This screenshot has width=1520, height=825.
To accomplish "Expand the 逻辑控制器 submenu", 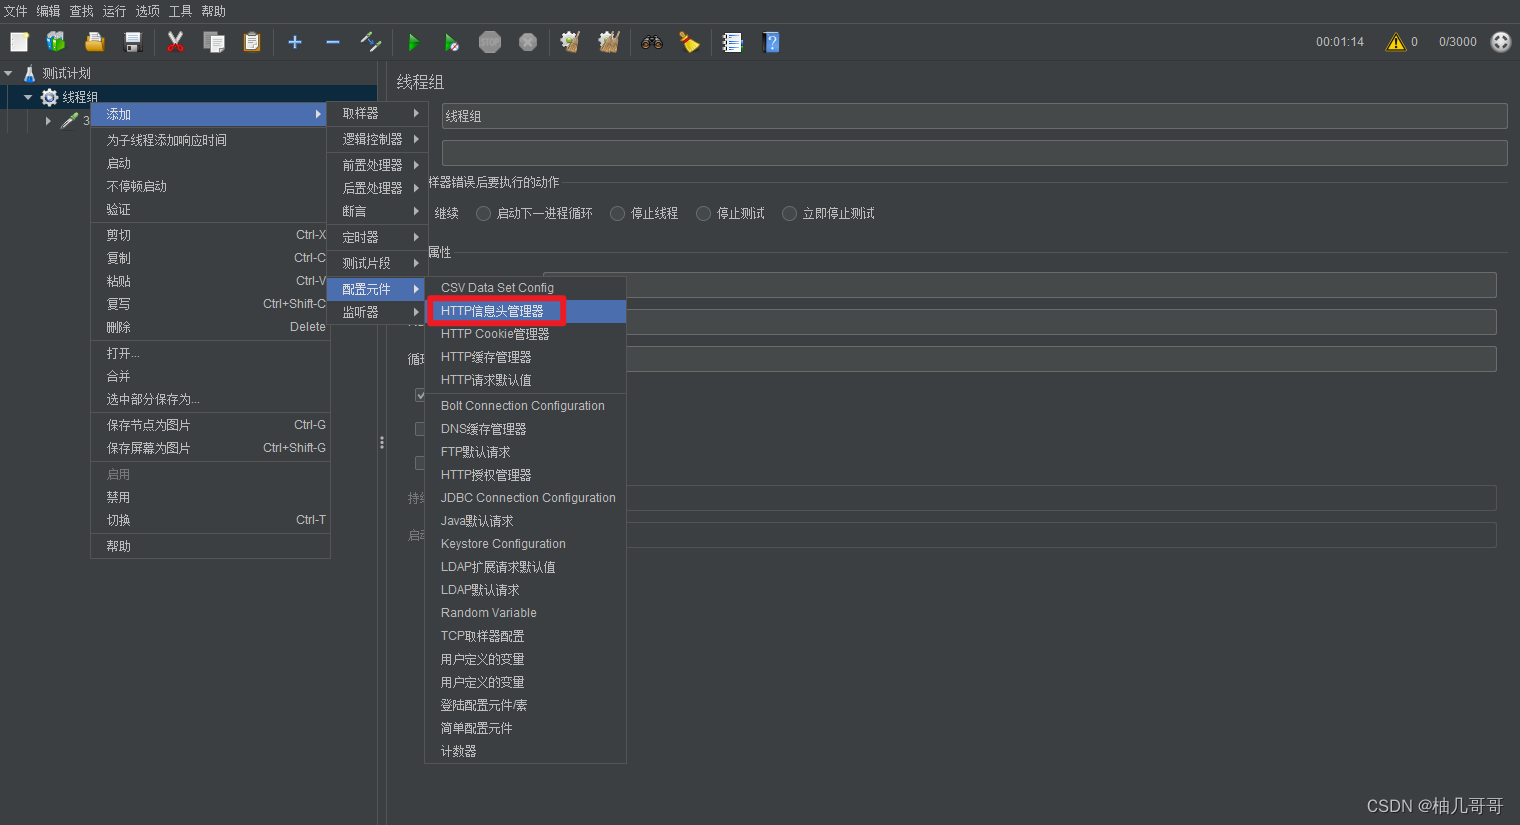I will coord(376,139).
